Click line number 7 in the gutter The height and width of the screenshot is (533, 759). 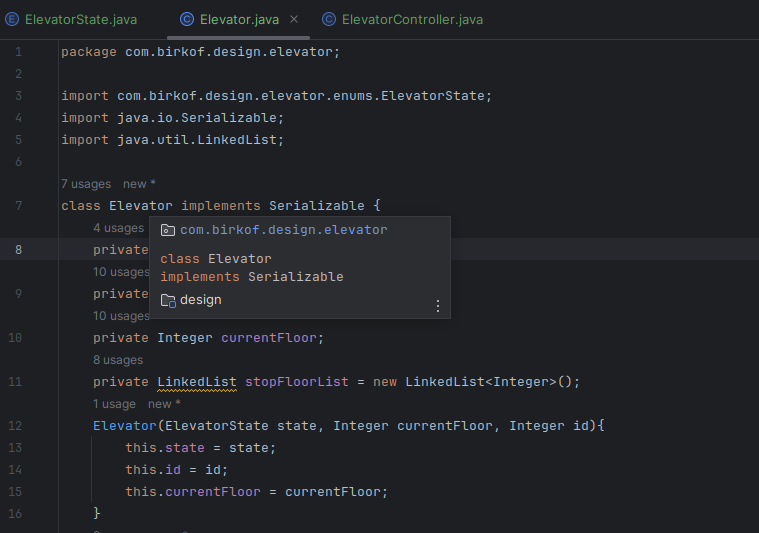click(x=18, y=206)
